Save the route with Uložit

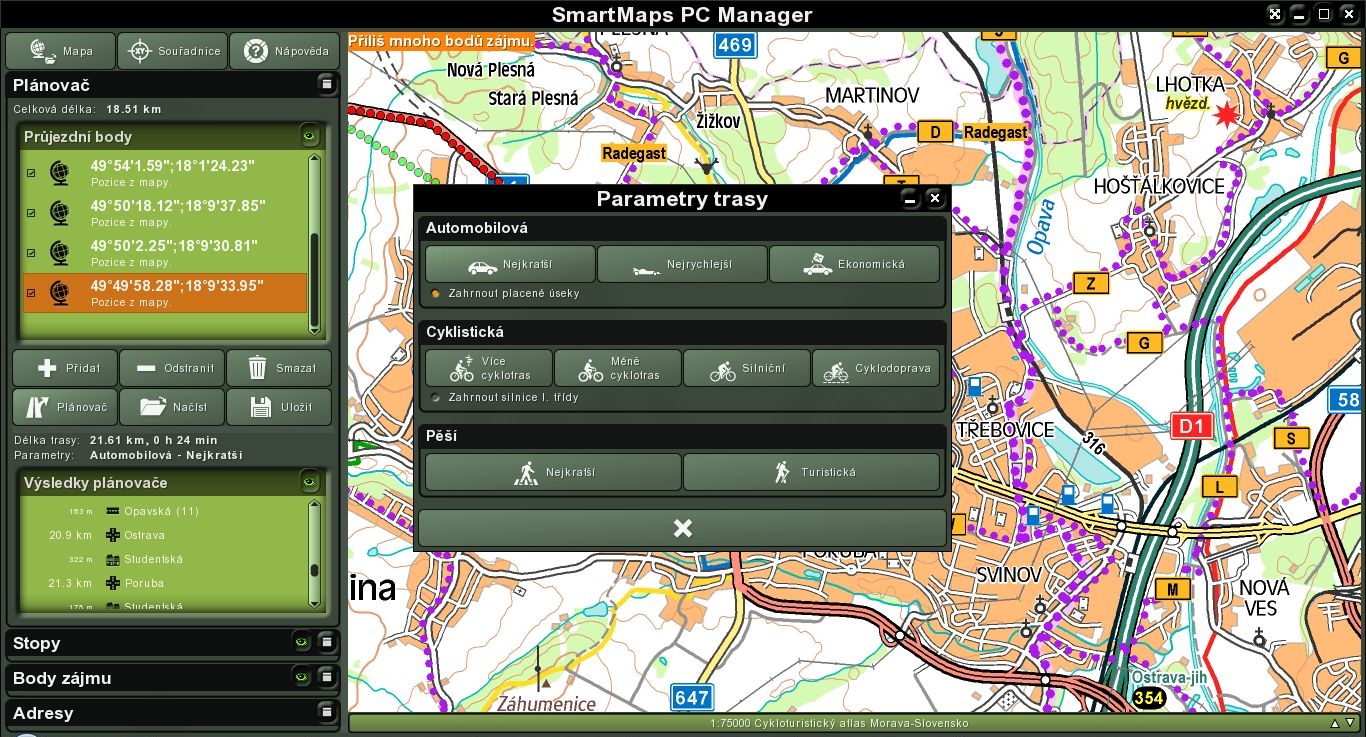coord(279,407)
